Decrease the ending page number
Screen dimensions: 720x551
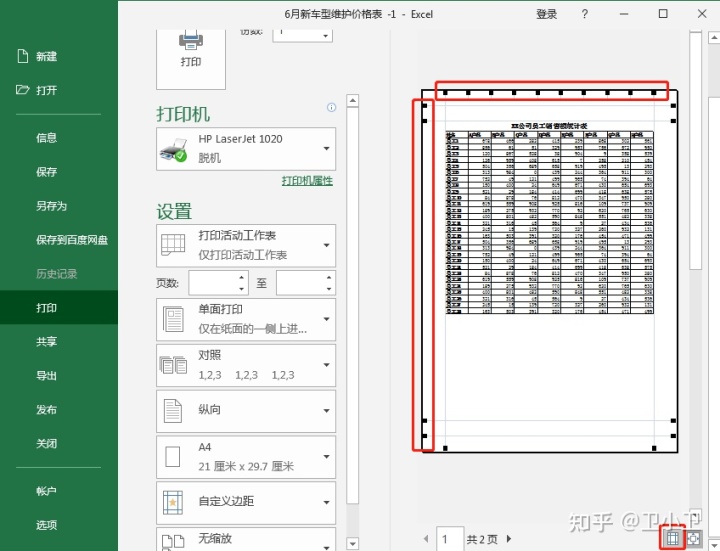pos(329,289)
